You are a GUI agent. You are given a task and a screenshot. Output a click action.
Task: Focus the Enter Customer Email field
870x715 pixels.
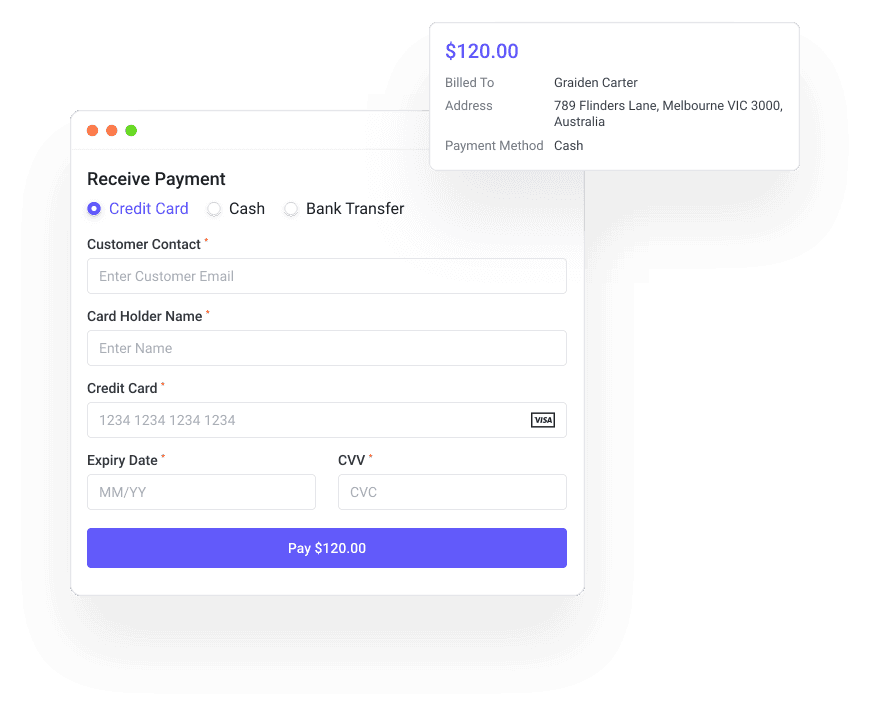point(326,276)
